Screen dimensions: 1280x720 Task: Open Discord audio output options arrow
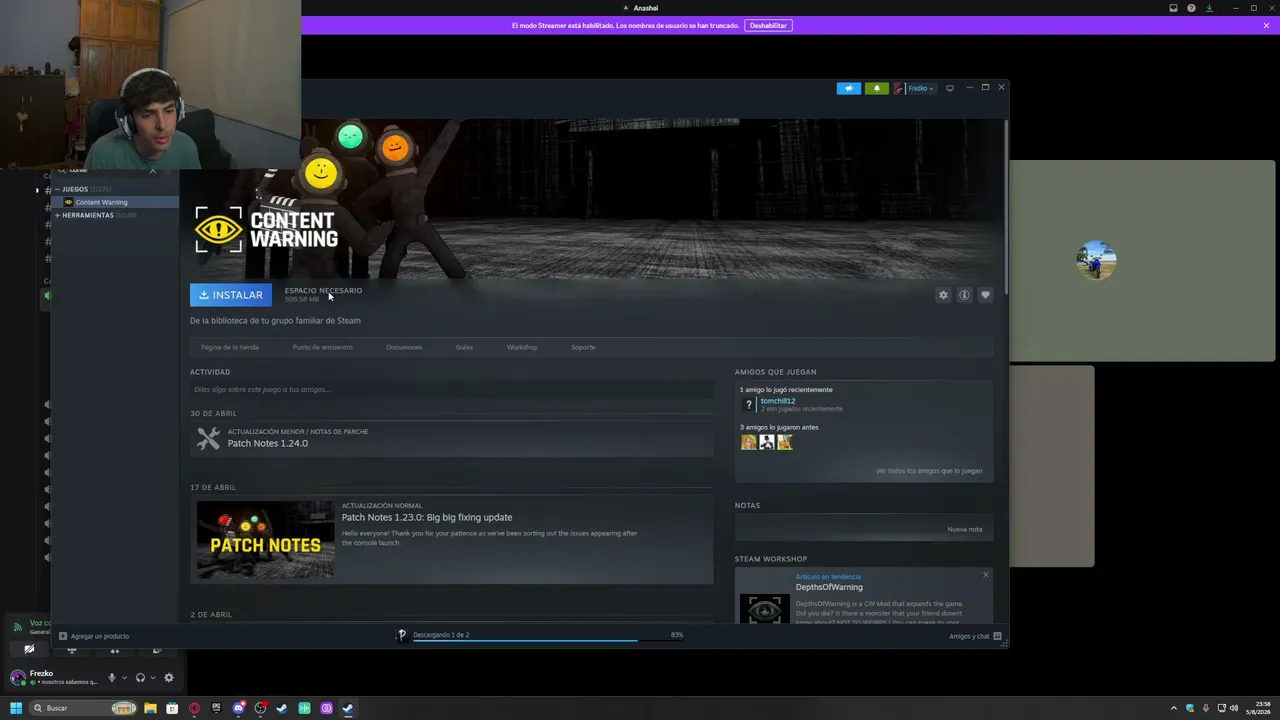152,678
